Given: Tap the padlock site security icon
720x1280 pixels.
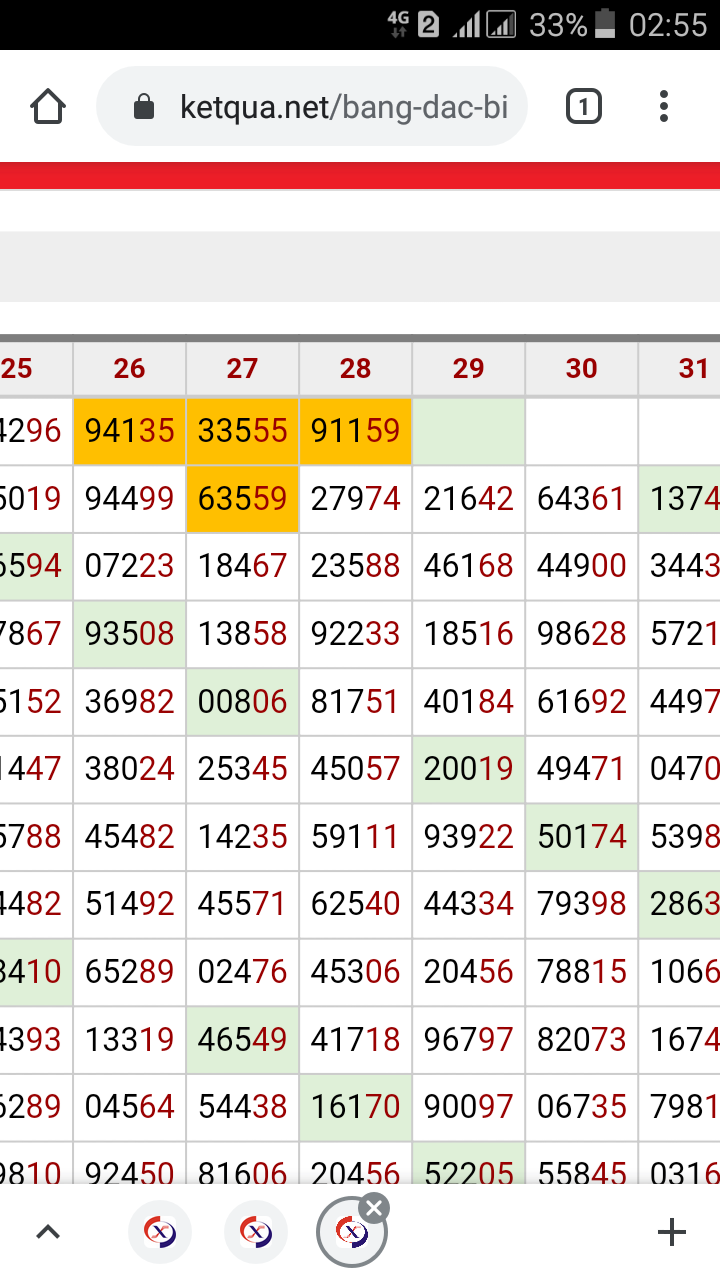Looking at the screenshot, I should 144,107.
